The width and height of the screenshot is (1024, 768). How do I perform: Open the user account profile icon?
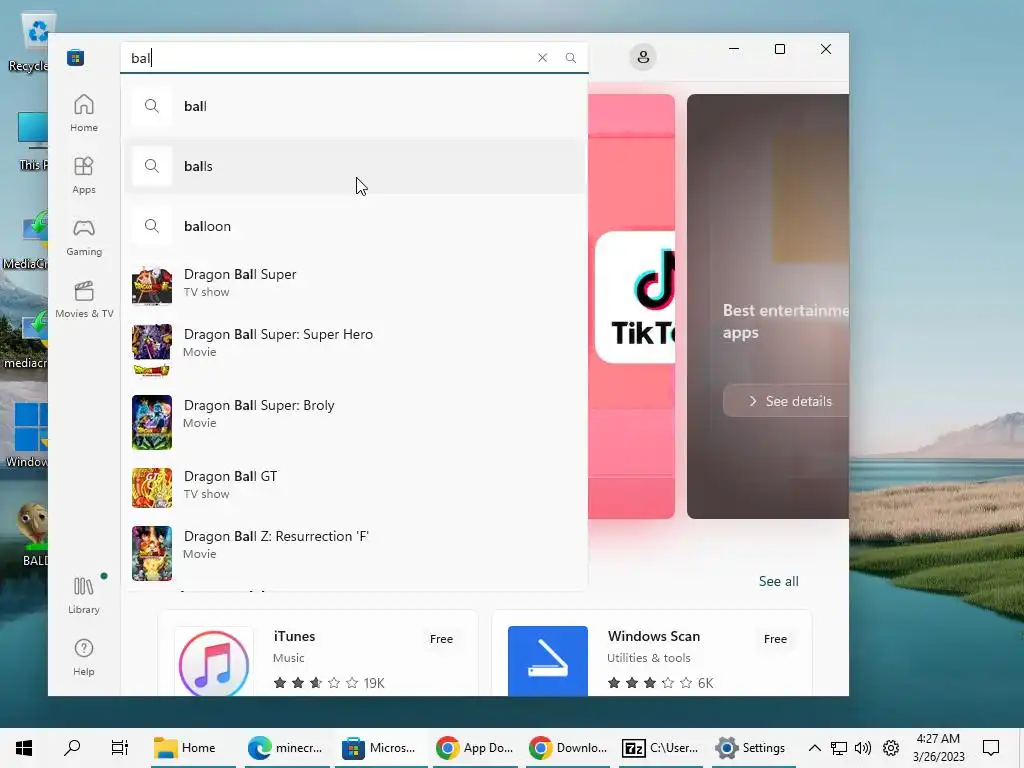[643, 57]
